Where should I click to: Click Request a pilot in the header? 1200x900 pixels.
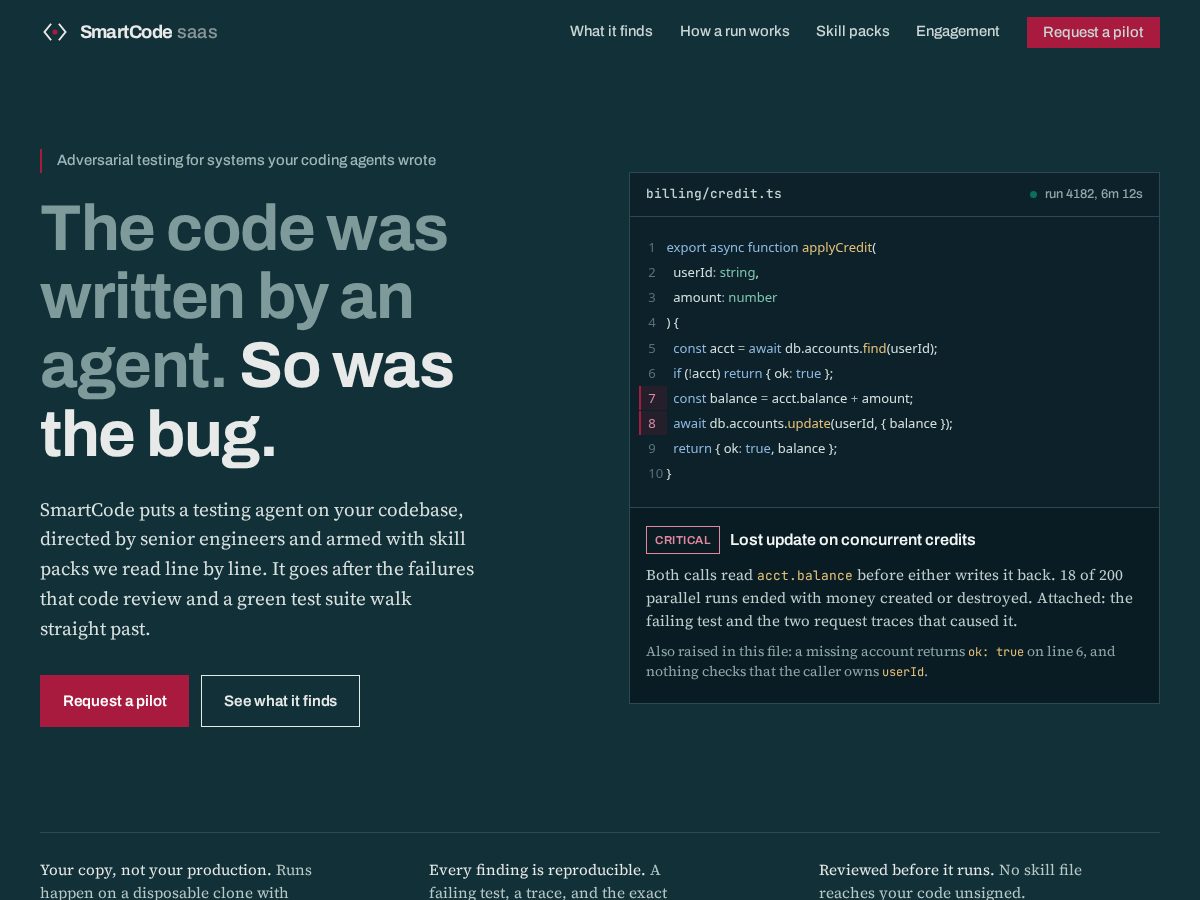pyautogui.click(x=1093, y=32)
